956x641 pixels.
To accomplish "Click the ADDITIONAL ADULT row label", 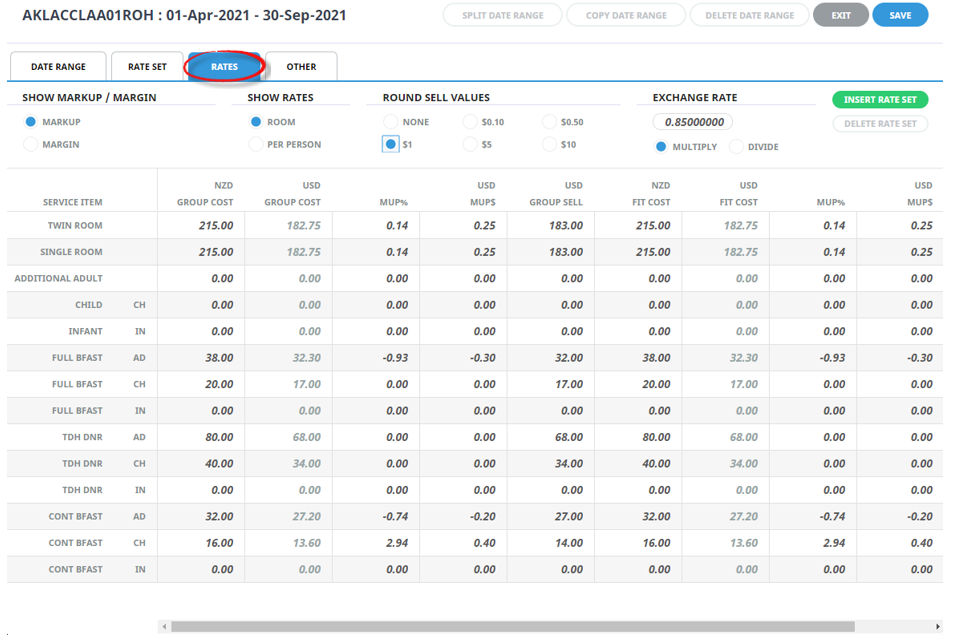I will (59, 278).
